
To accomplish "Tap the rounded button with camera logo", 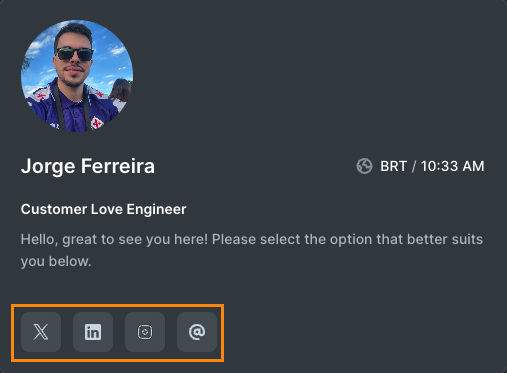I will (x=145, y=332).
